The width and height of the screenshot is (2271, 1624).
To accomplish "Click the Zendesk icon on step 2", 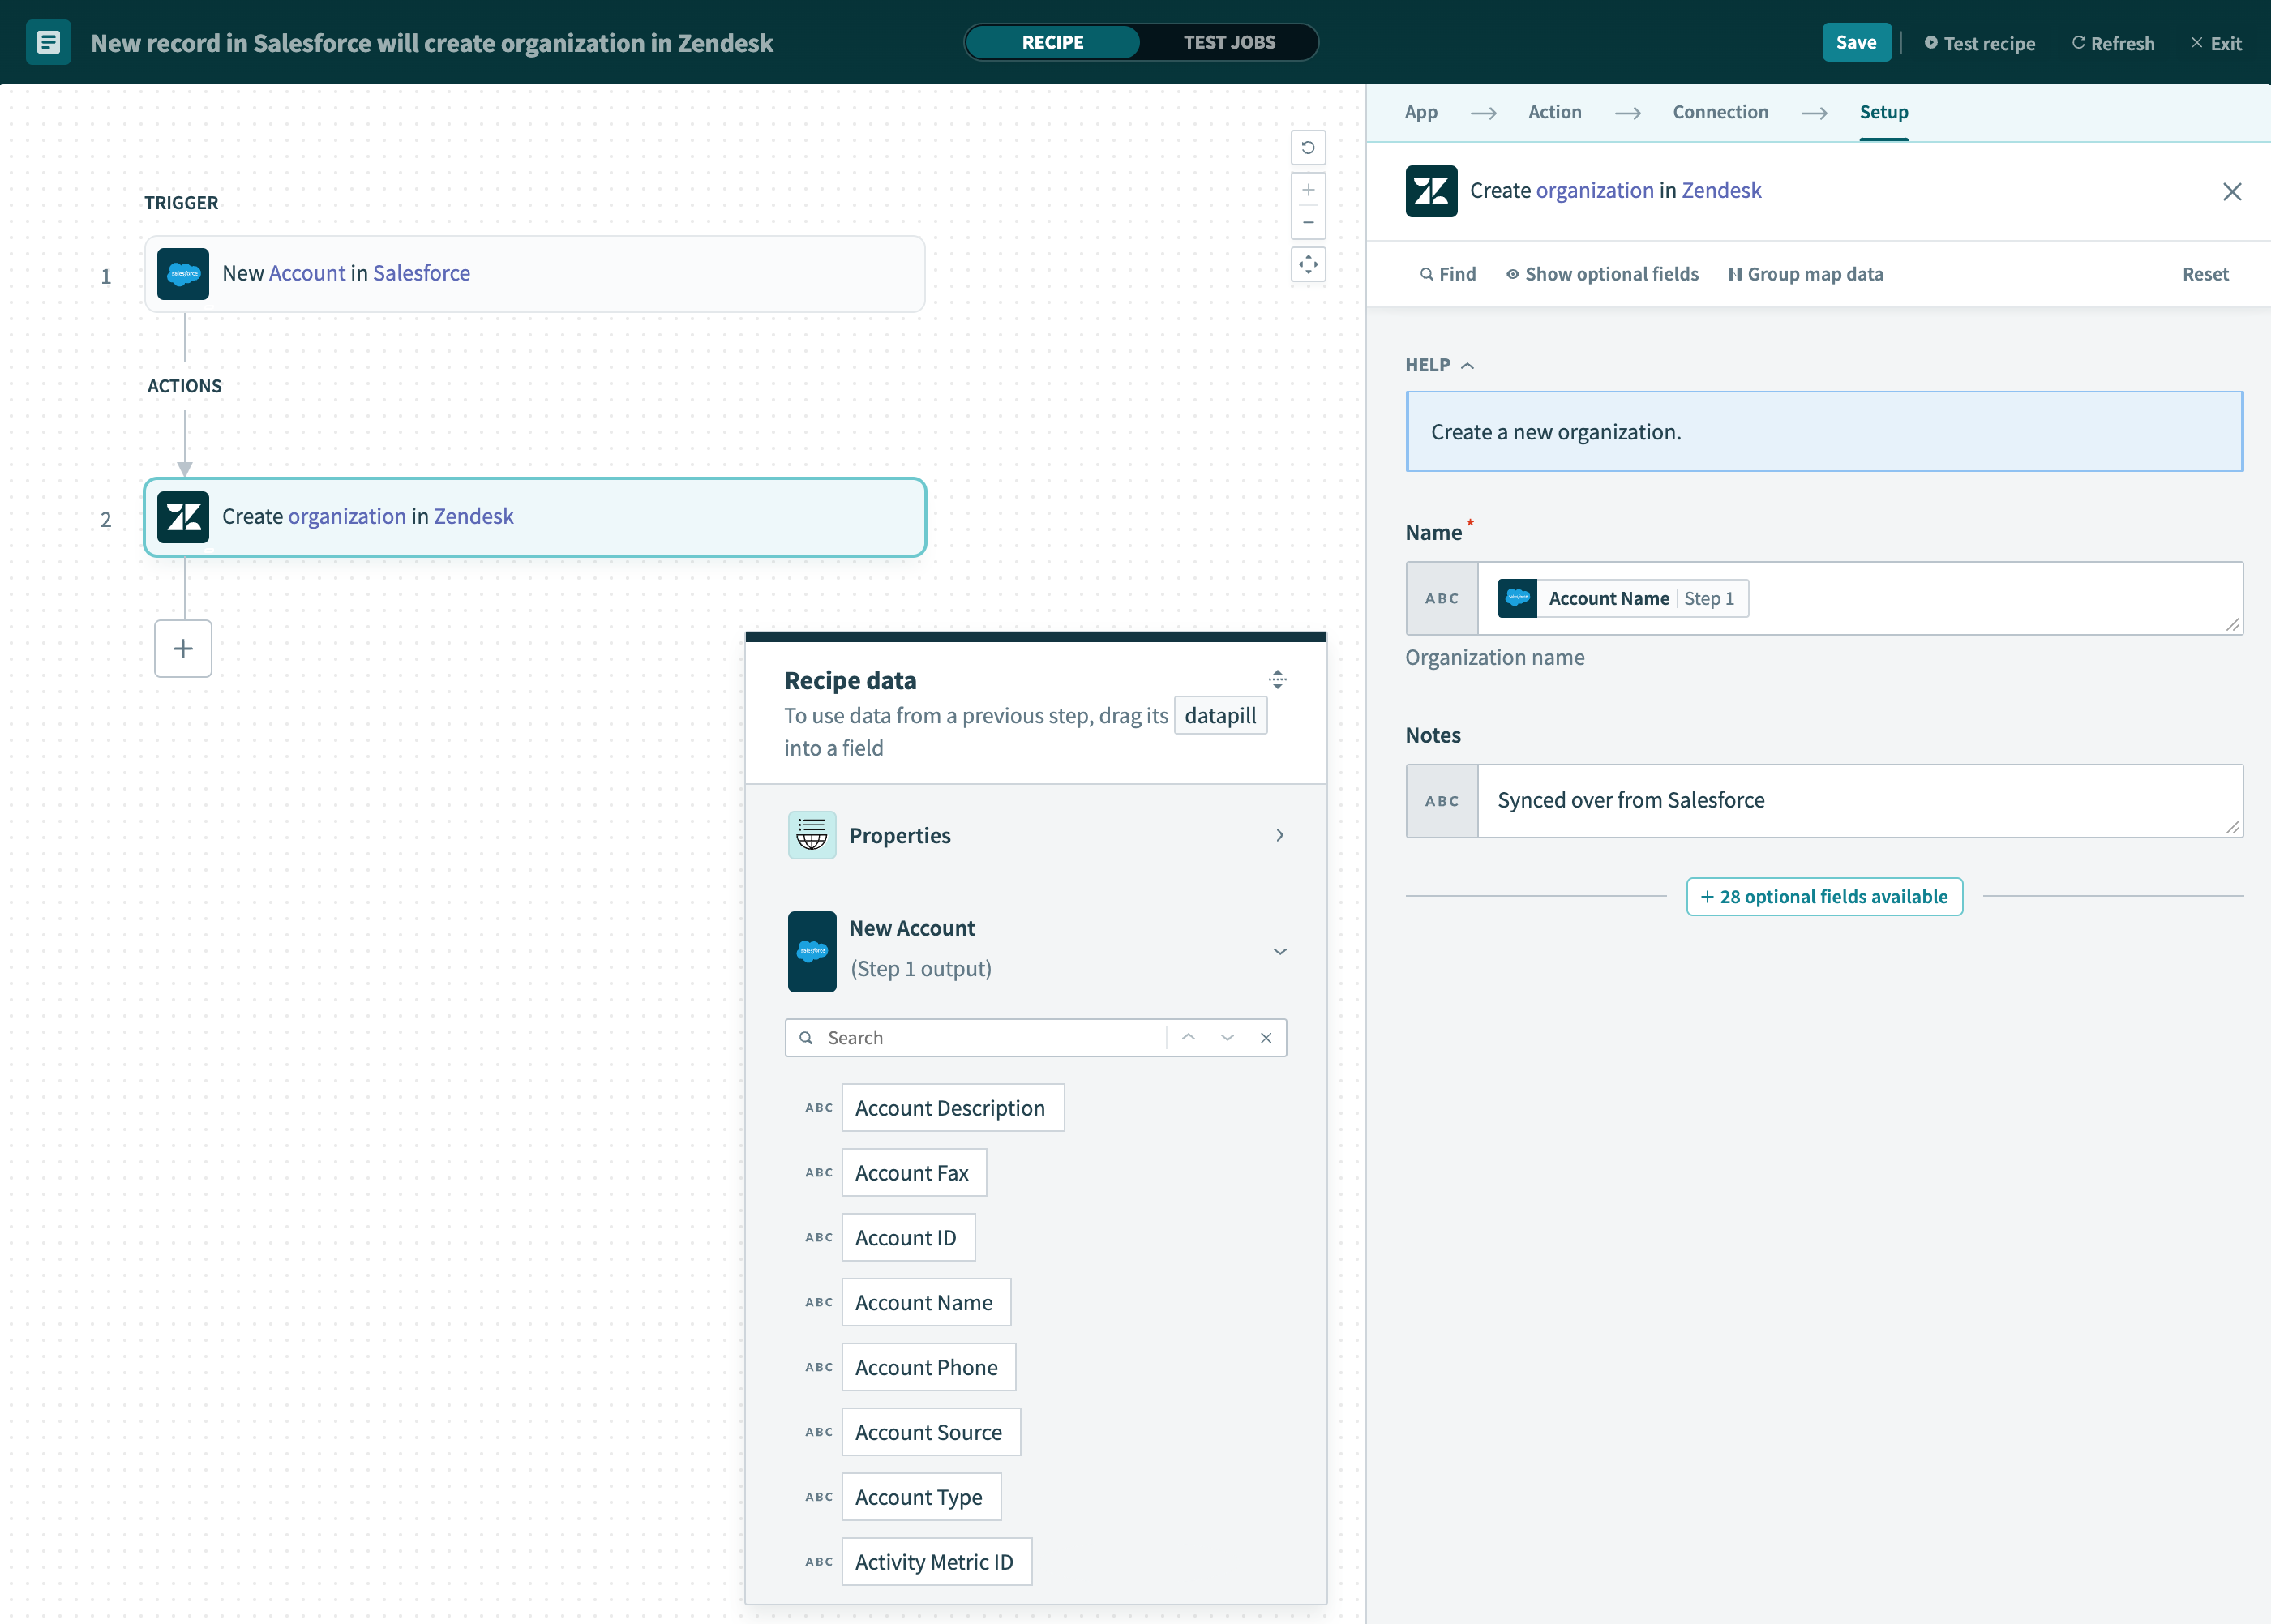I will [x=183, y=517].
